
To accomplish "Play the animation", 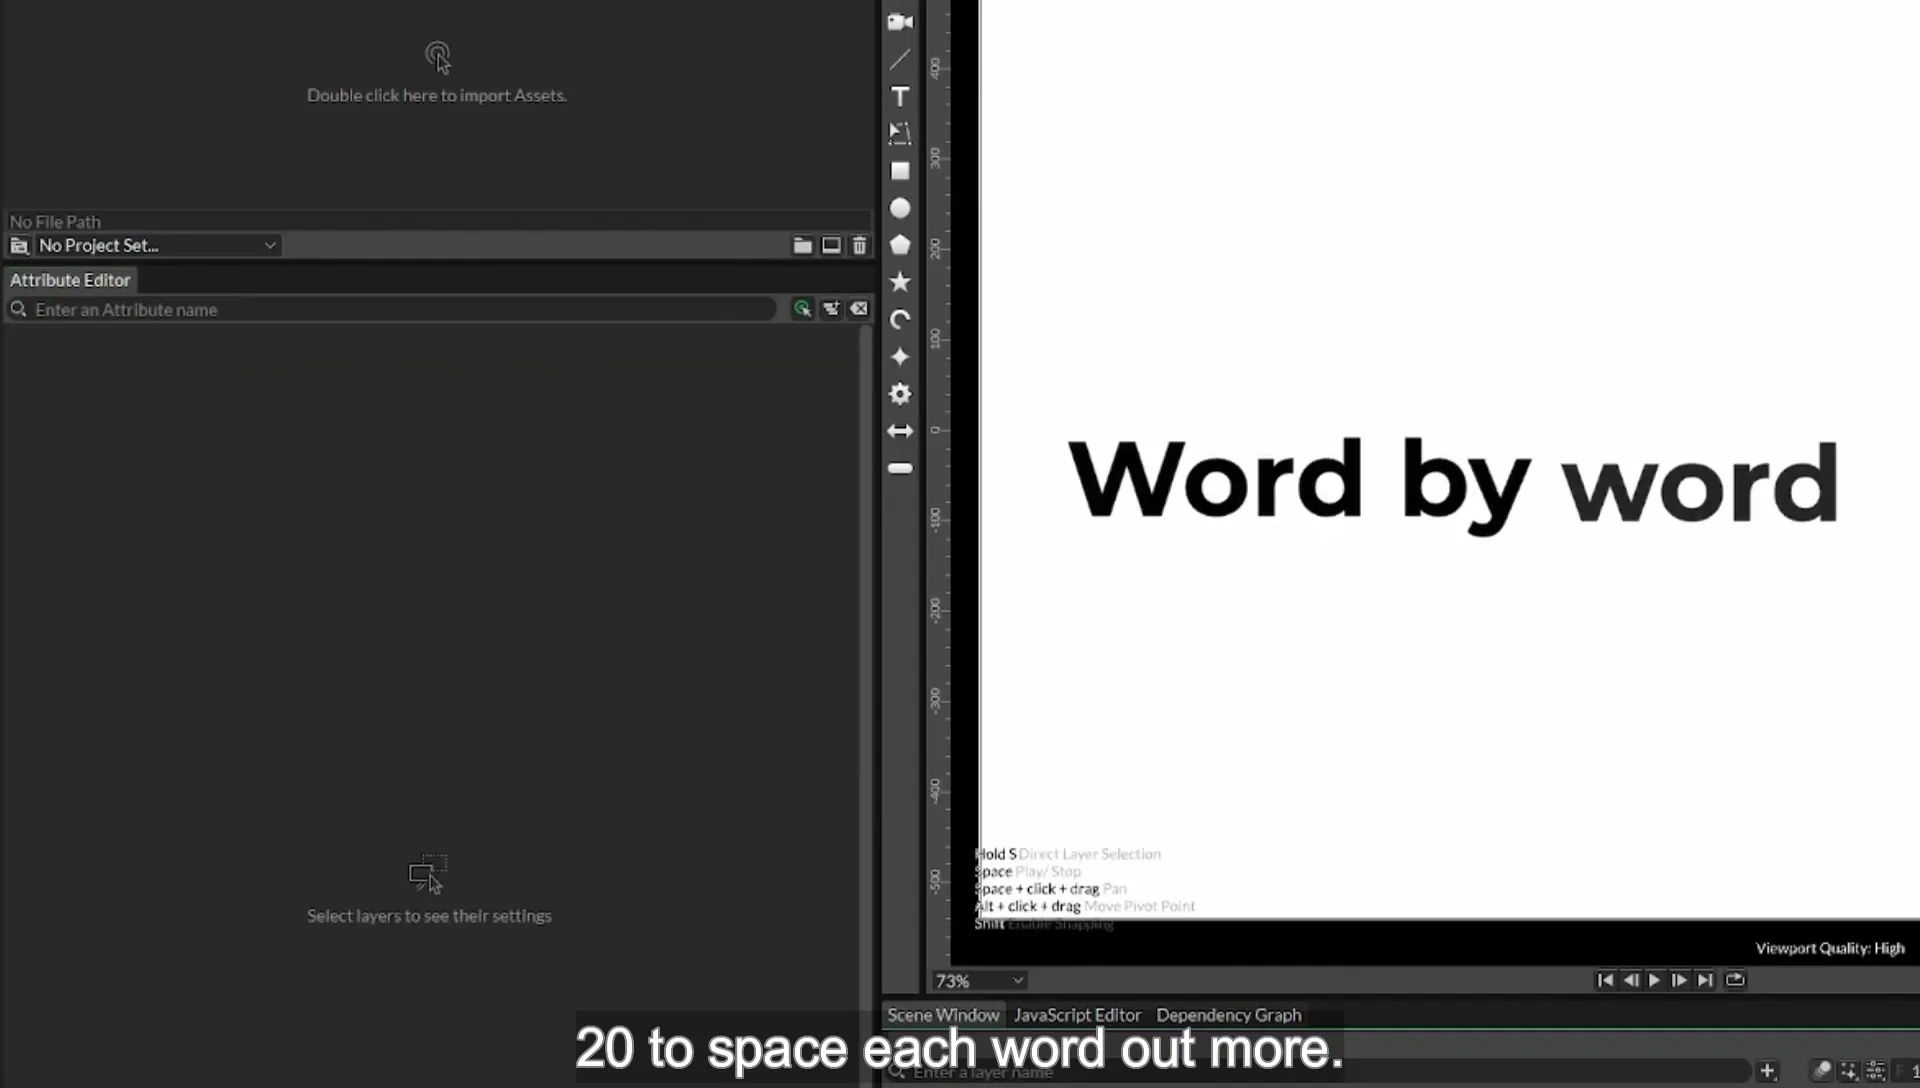I will pos(1654,980).
